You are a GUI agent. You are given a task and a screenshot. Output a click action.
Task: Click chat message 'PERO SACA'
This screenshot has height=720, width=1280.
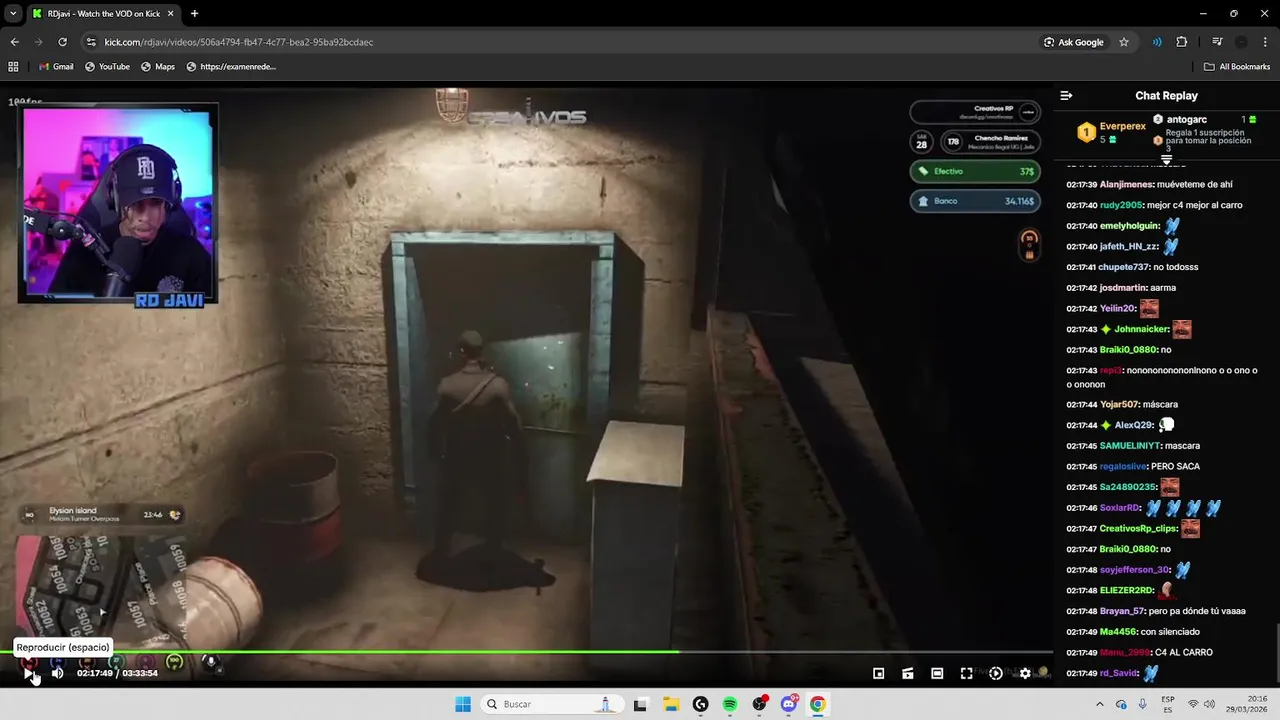[x=1175, y=467]
